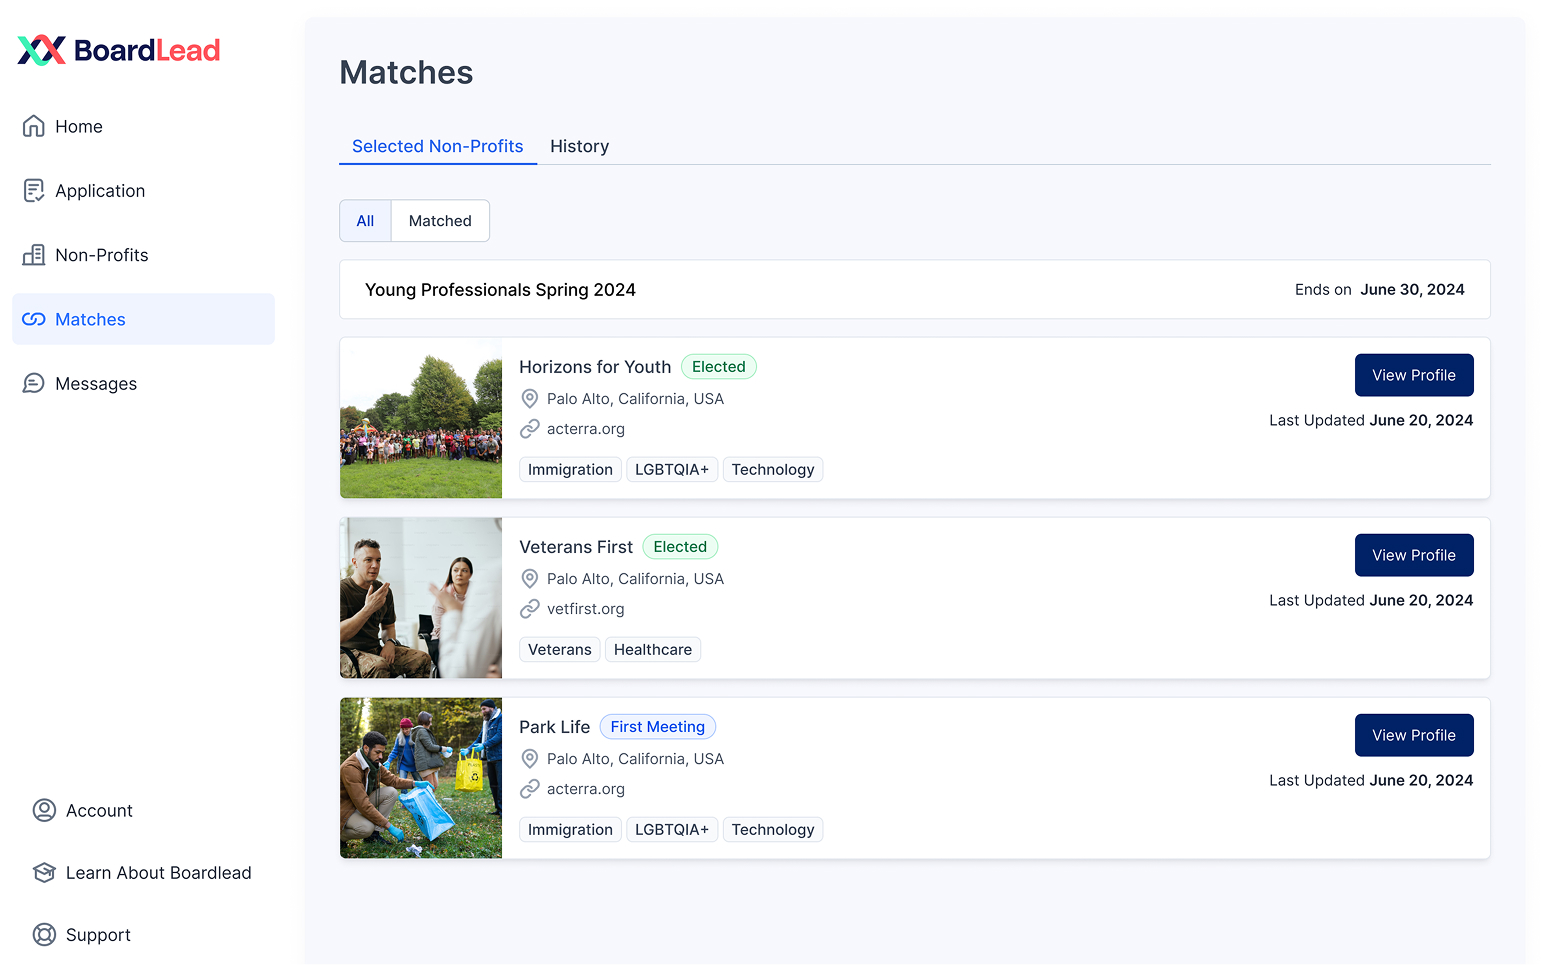Click the Support lifebuoy icon
1542x965 pixels.
(44, 935)
